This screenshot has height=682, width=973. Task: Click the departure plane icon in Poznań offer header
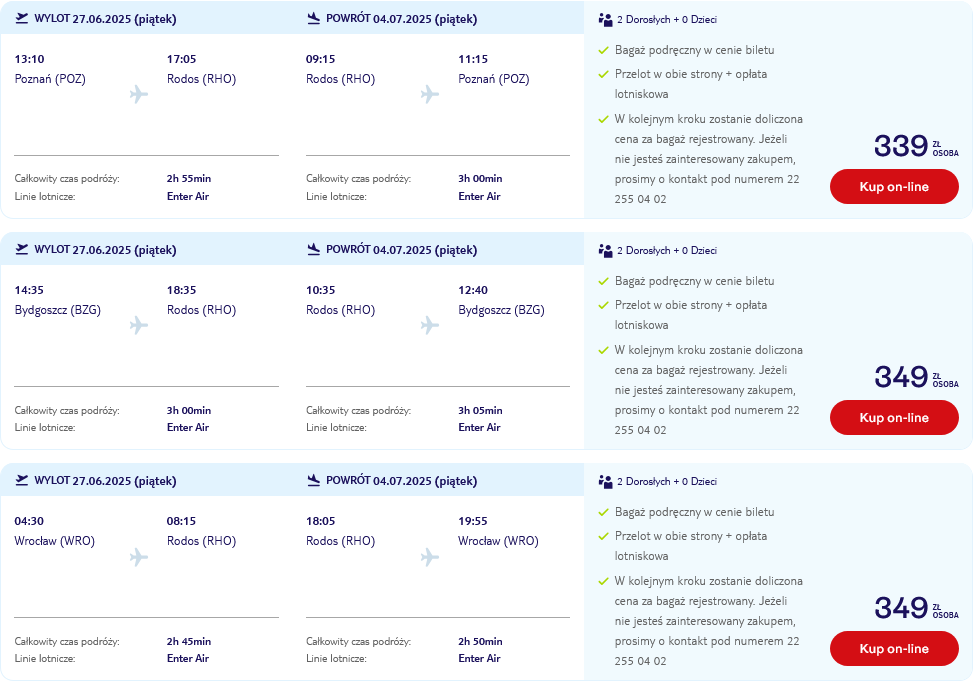(x=22, y=18)
